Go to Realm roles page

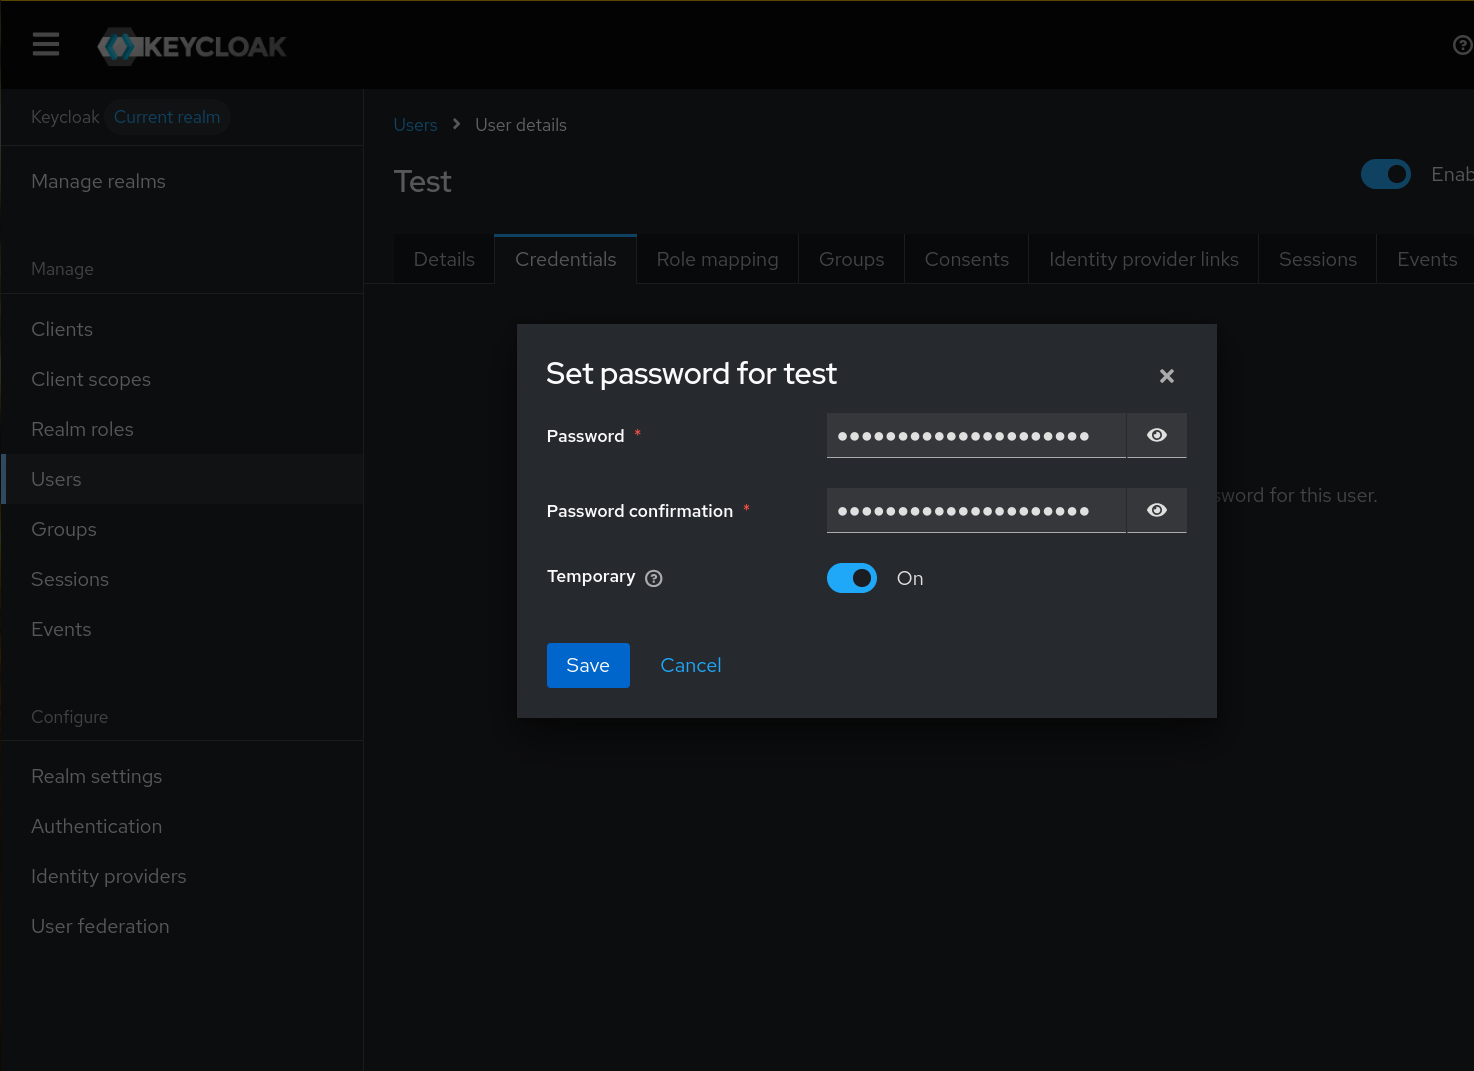point(182,429)
